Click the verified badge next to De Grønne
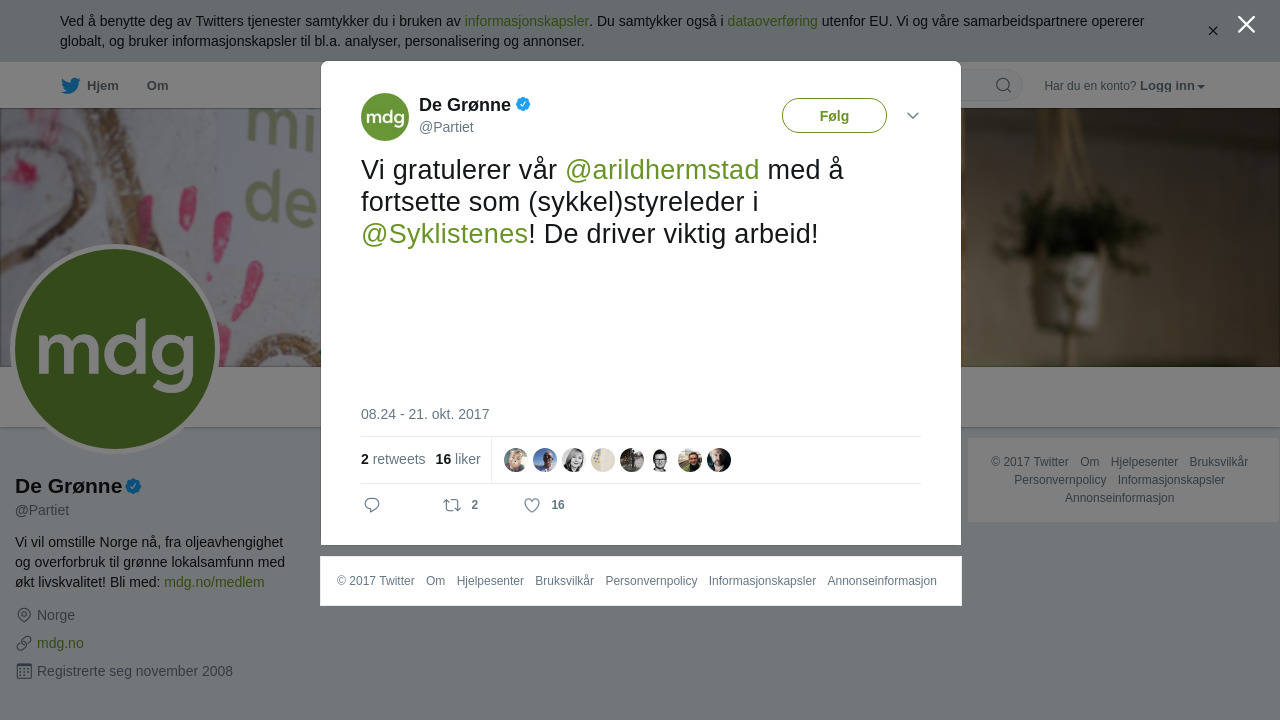 pos(523,104)
